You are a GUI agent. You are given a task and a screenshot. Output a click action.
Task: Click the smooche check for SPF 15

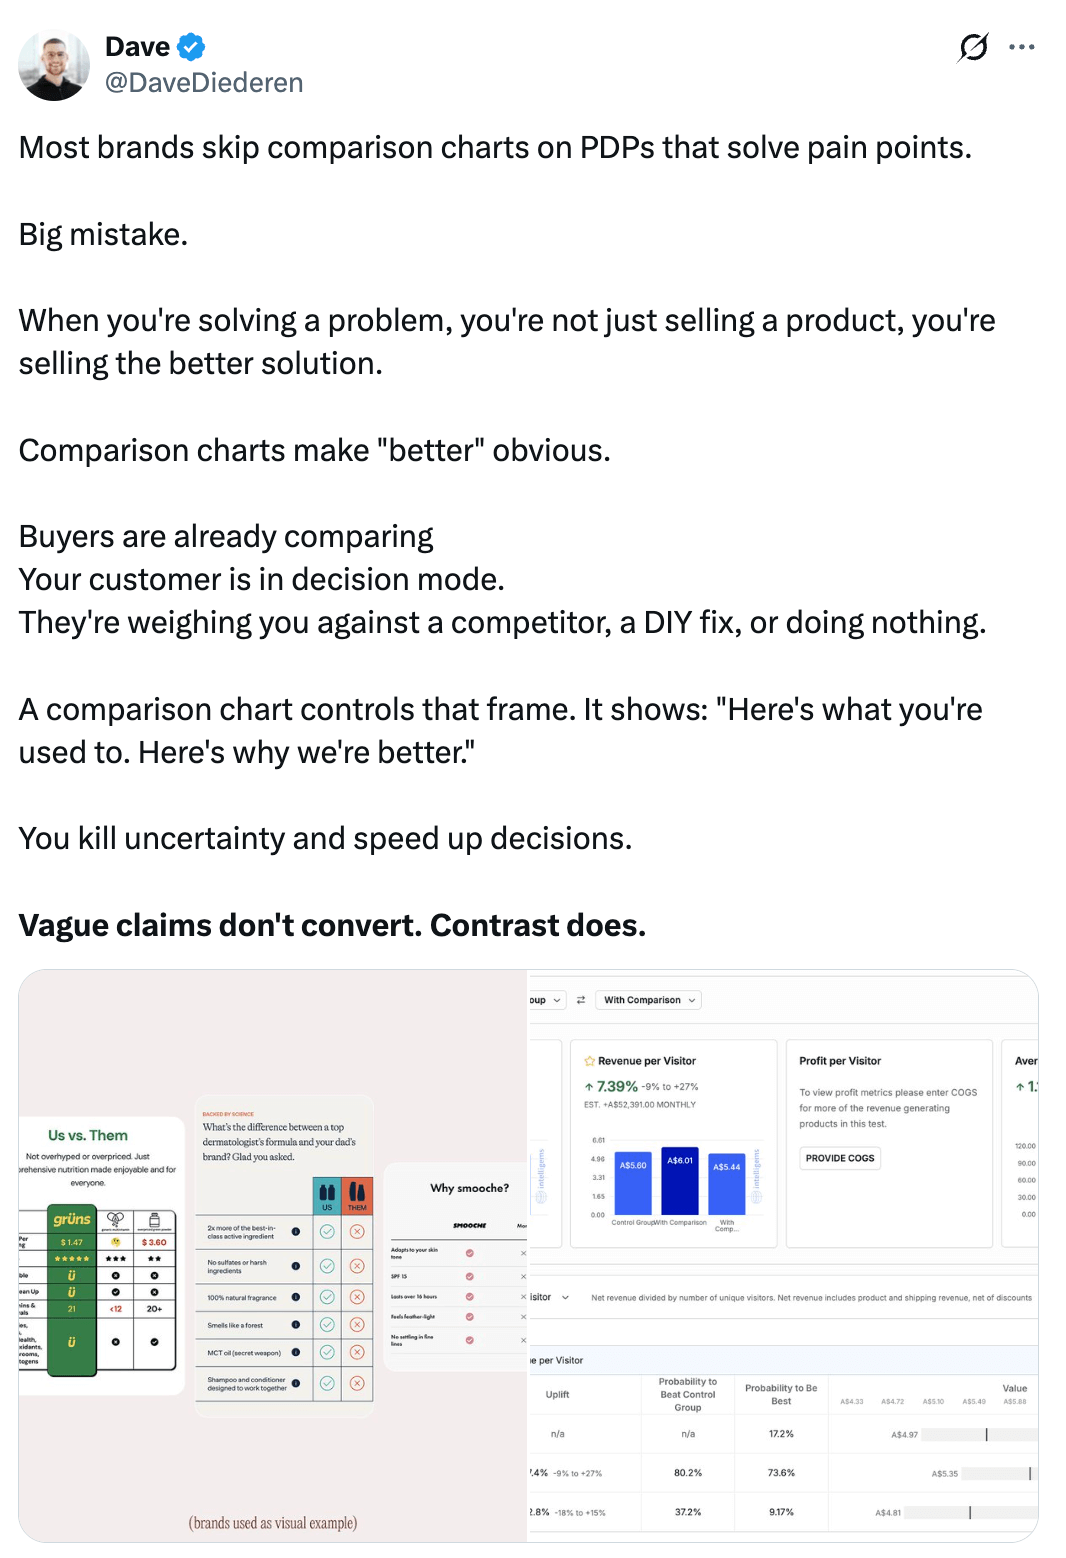(x=470, y=1276)
